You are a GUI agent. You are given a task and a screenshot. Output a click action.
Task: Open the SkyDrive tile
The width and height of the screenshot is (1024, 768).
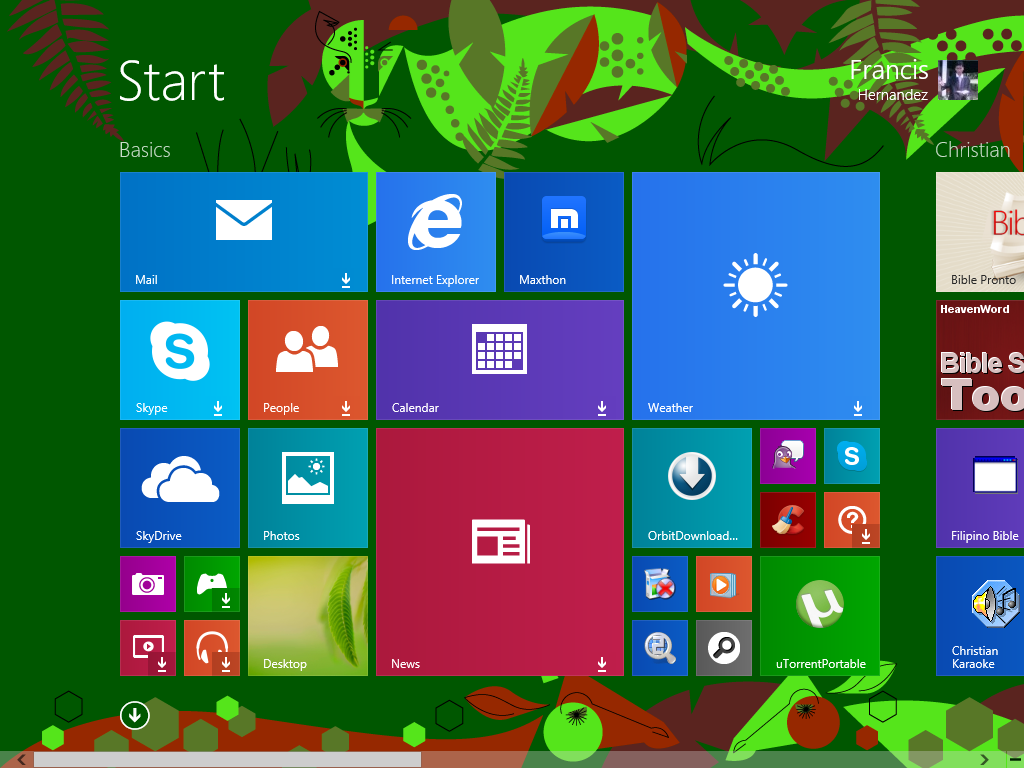click(180, 488)
